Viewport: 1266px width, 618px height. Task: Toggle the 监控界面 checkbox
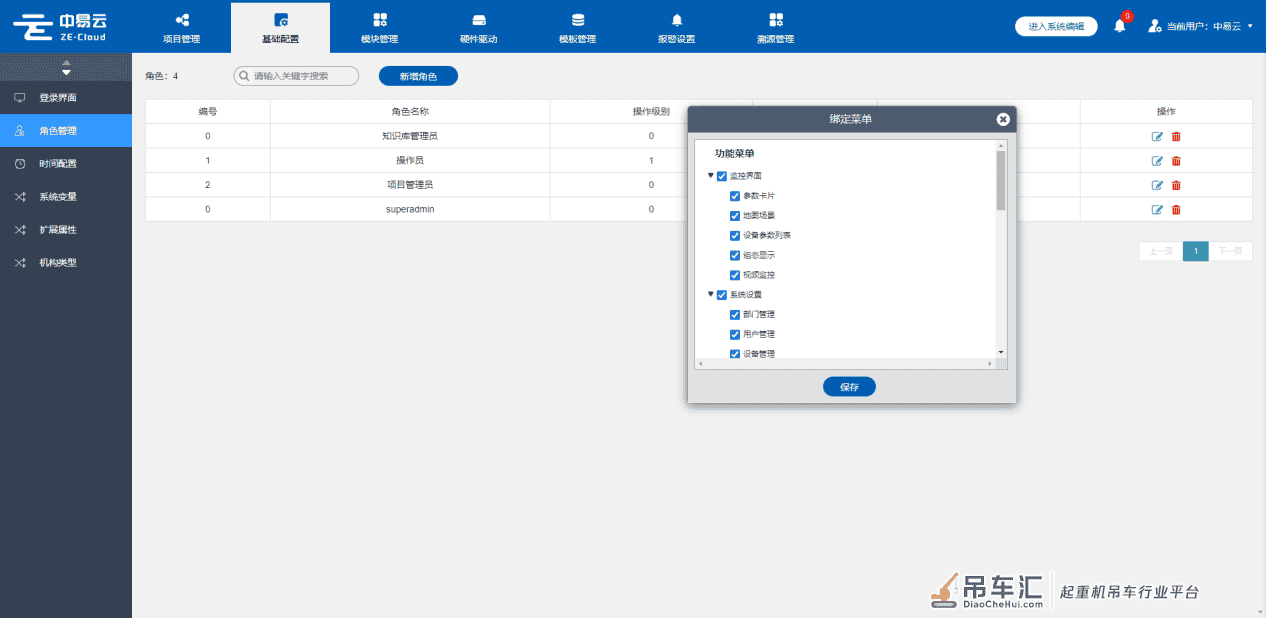pyautogui.click(x=722, y=176)
